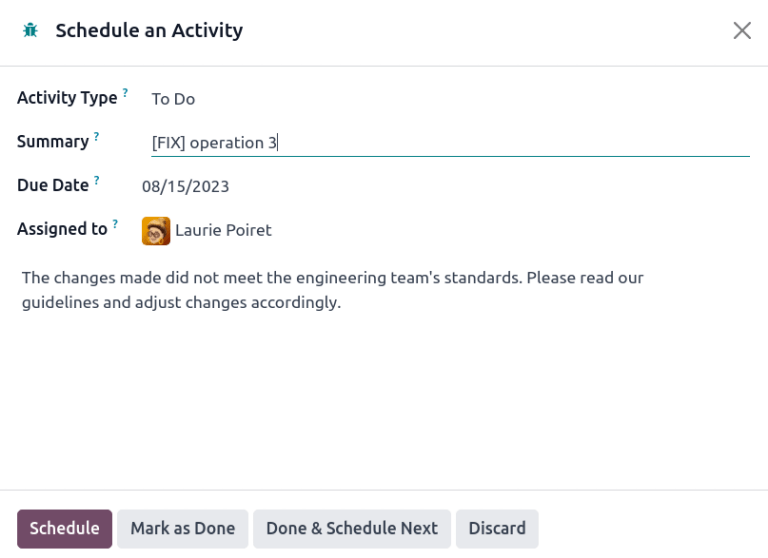Show the Assigned to help tooltip

(115, 224)
